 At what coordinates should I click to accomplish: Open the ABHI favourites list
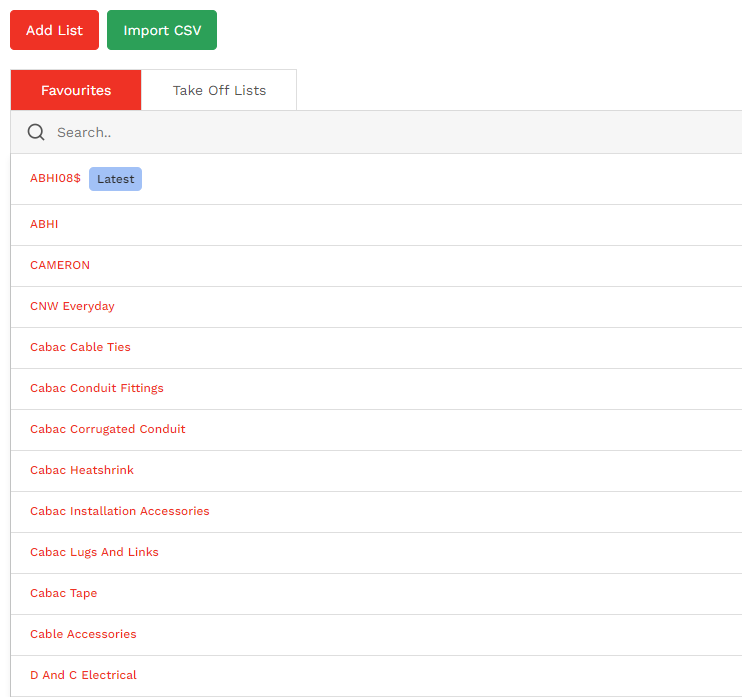(x=44, y=224)
